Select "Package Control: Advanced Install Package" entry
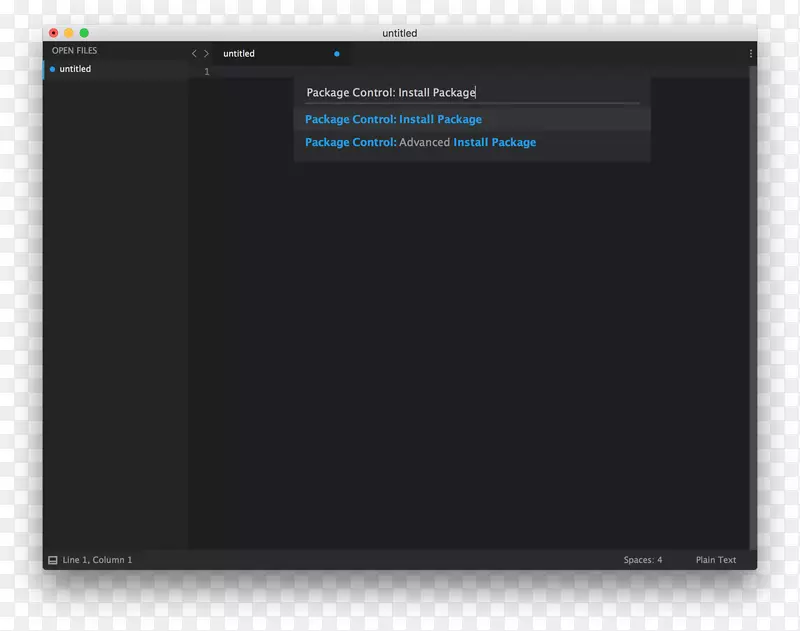 [420, 142]
